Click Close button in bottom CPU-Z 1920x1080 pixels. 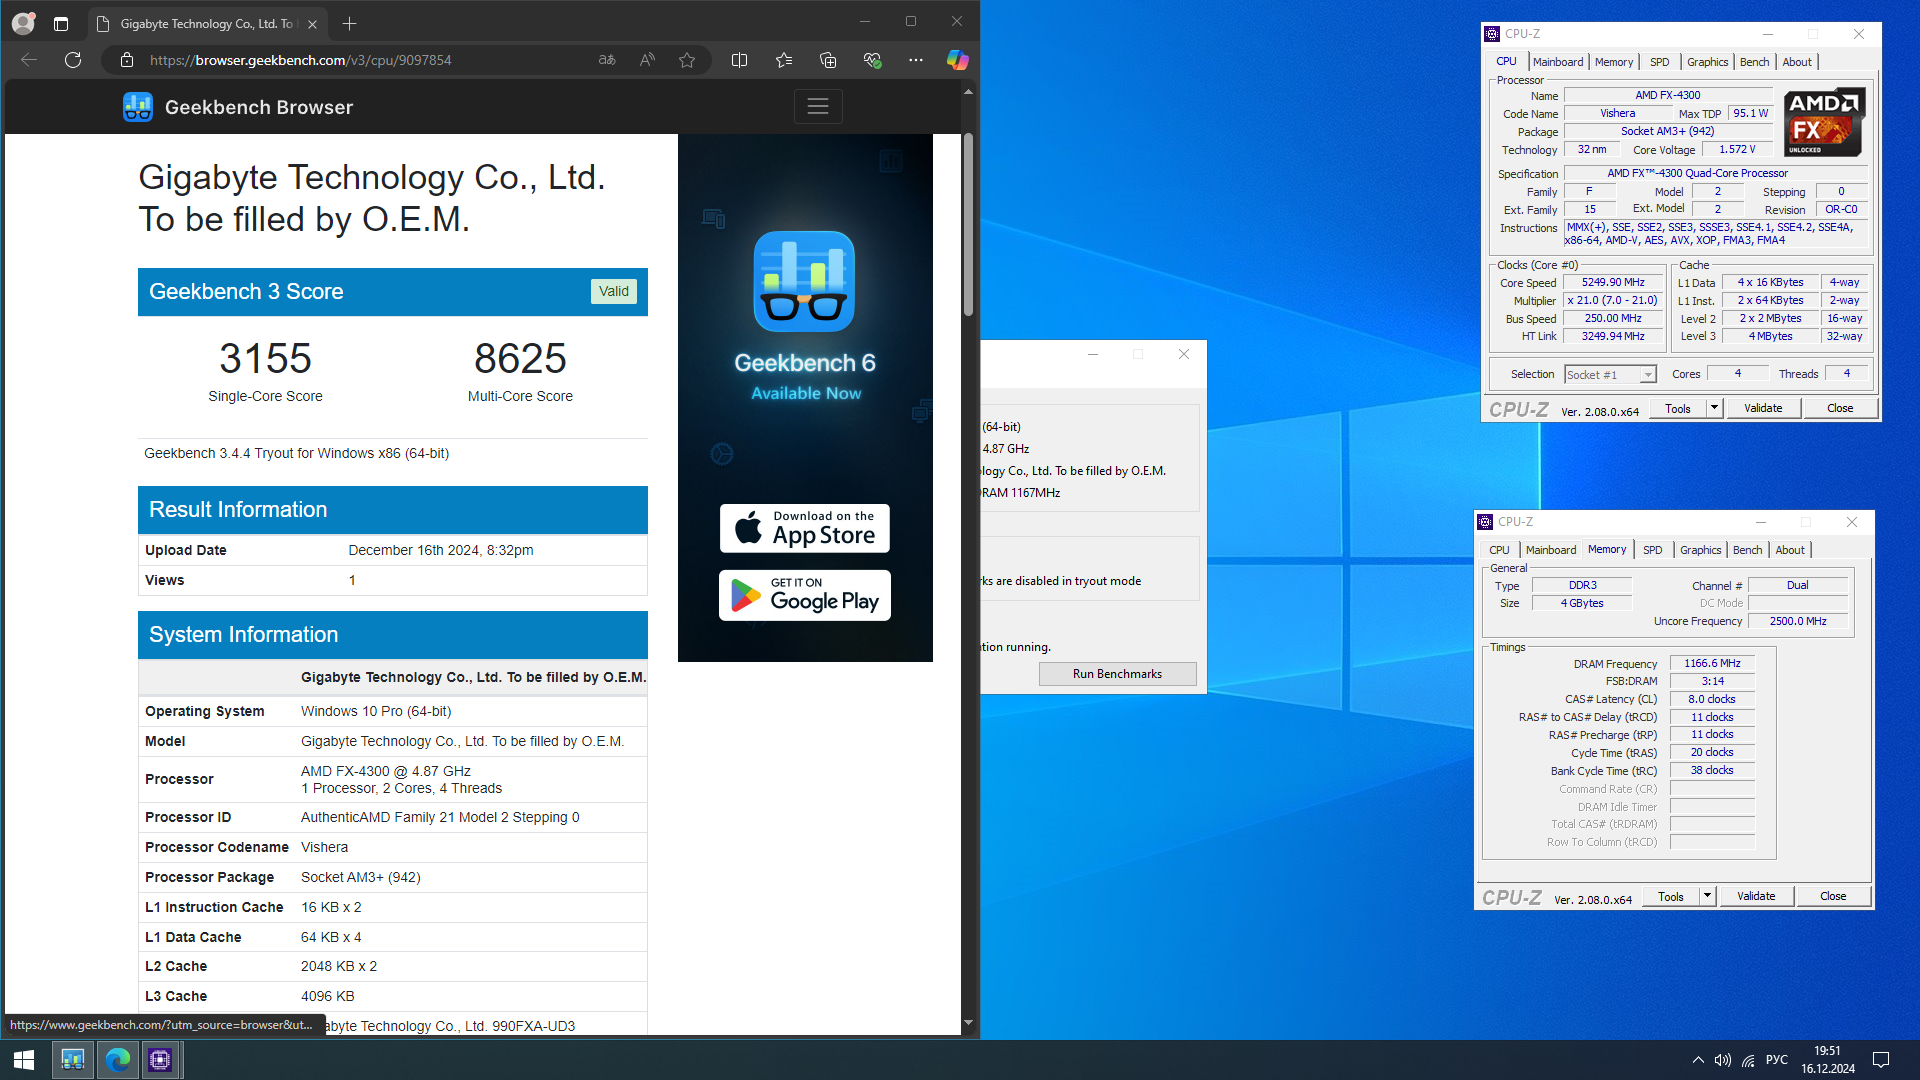pos(1833,897)
